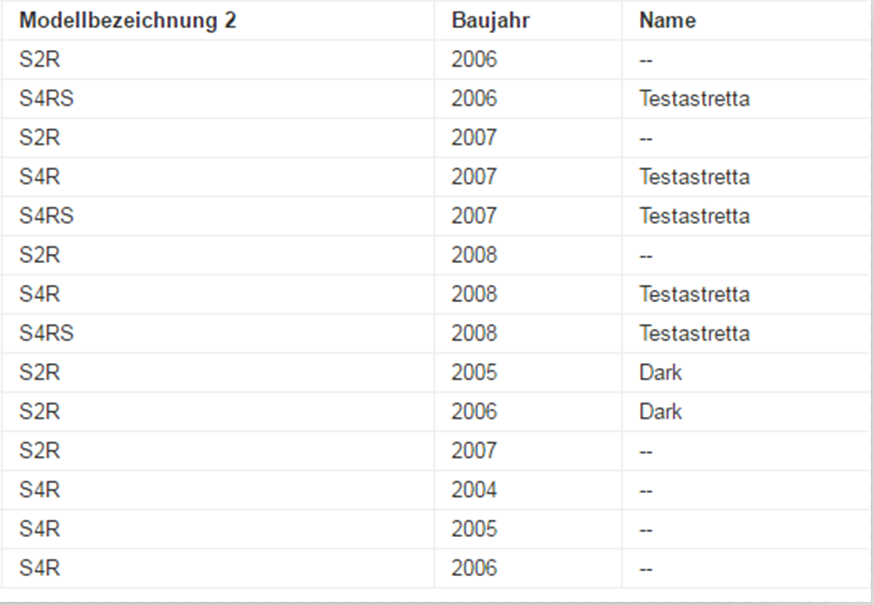
Task: Select the S4R cell in the 2004 row
Action: [40, 490]
